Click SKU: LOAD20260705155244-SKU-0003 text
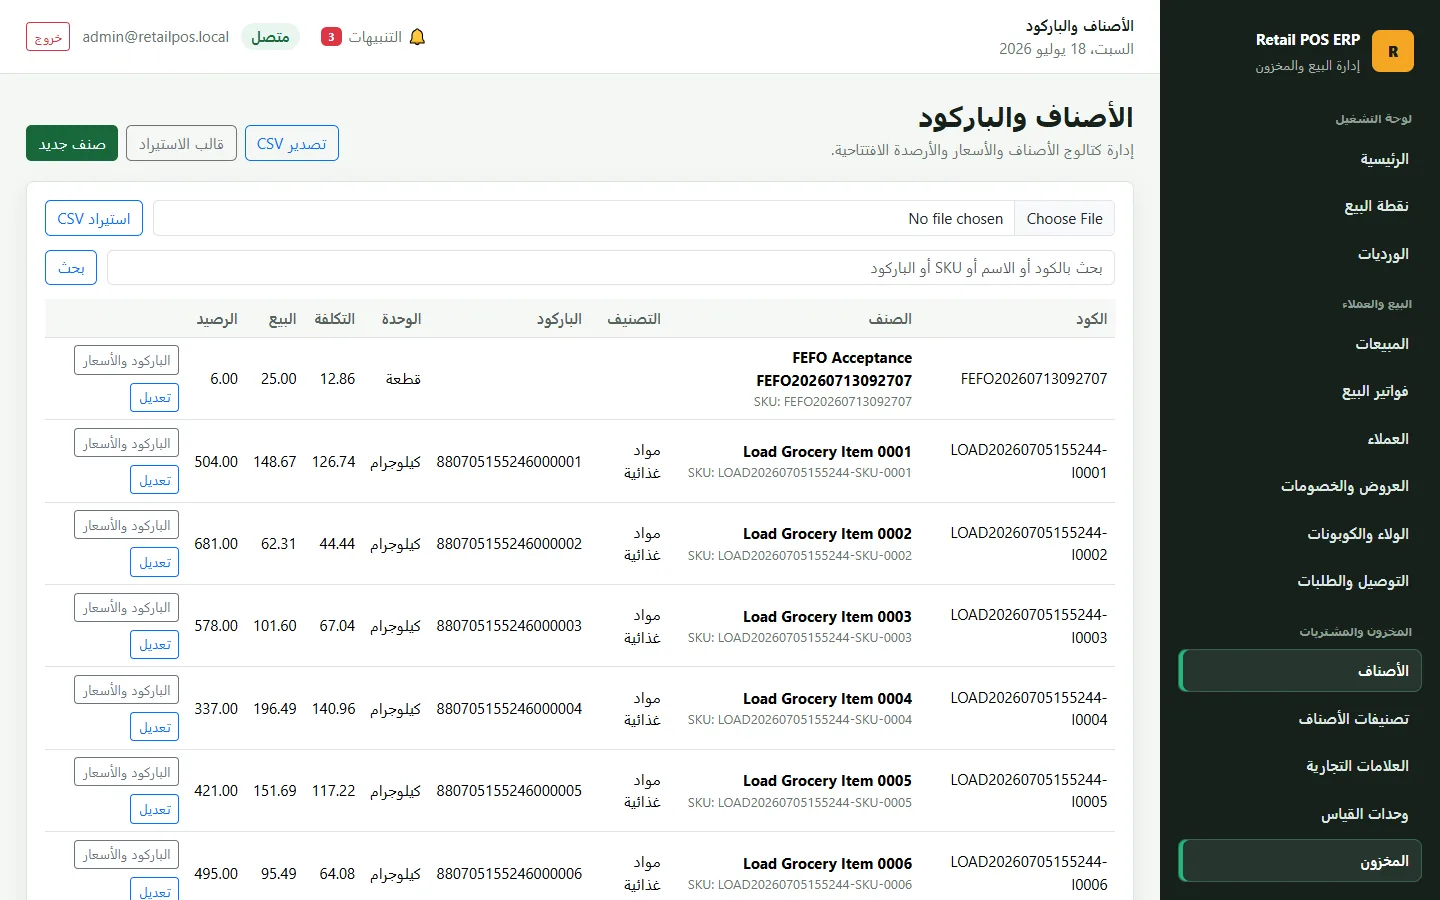This screenshot has width=1440, height=900. (800, 638)
